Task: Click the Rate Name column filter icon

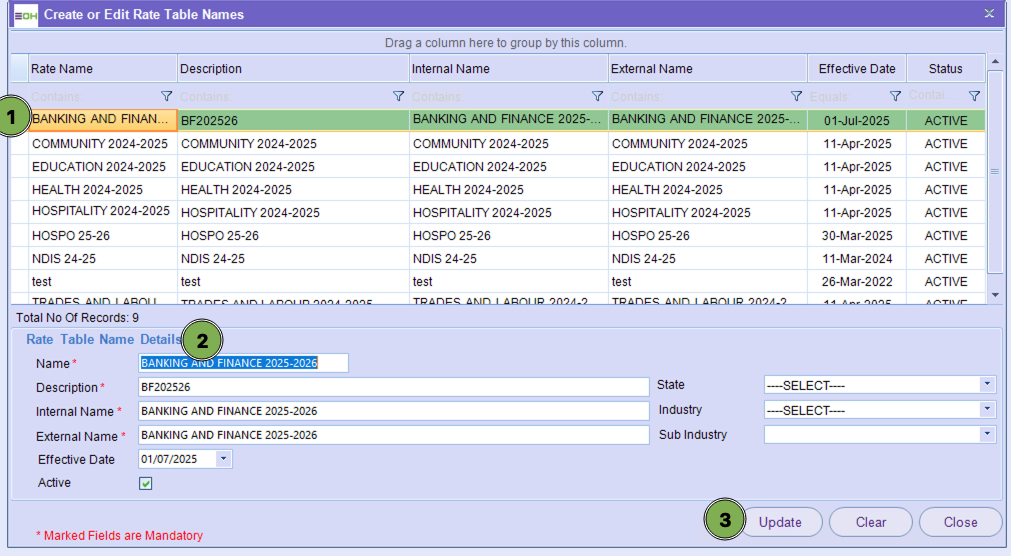Action: coord(167,97)
